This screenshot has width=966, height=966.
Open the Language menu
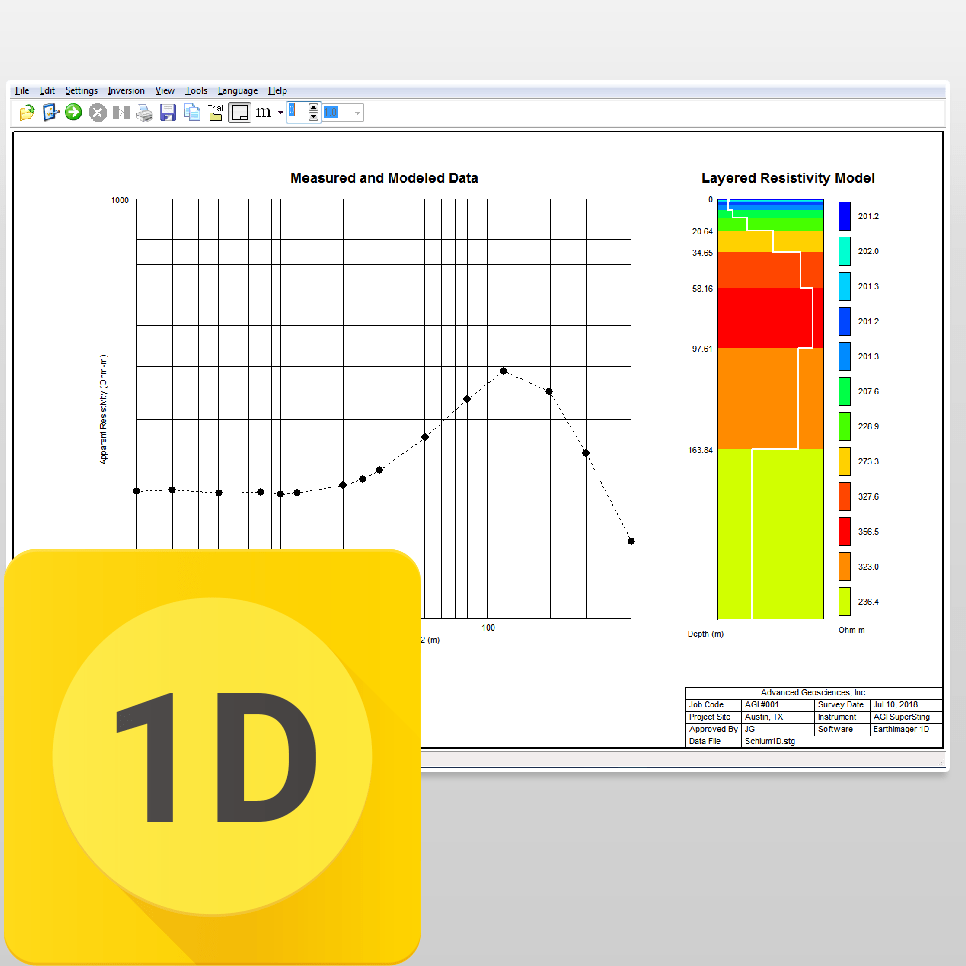coord(237,90)
